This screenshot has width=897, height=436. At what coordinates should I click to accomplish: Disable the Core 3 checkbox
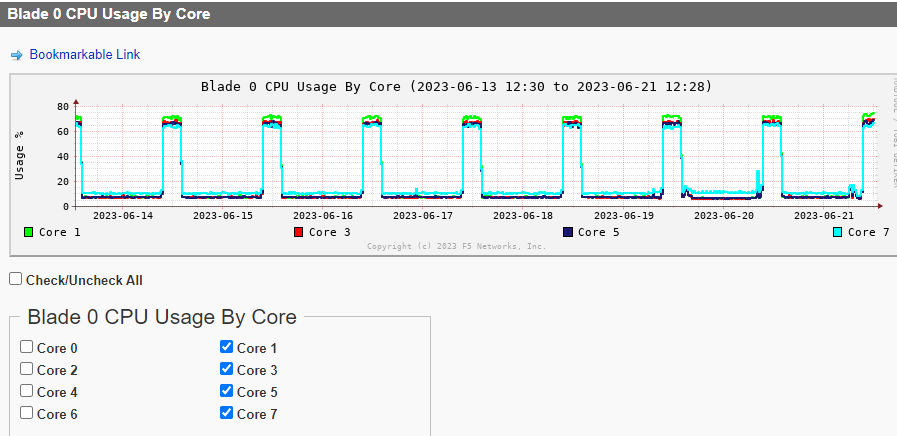227,370
